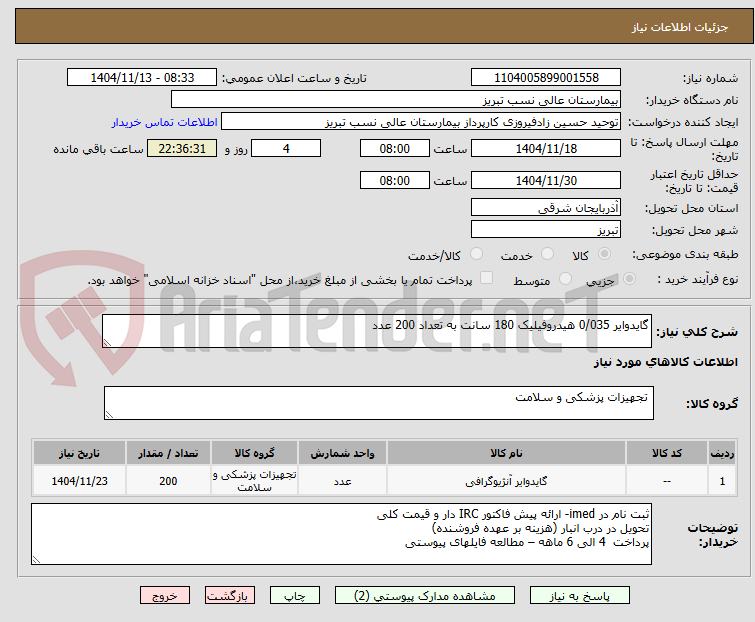Click the price validity date 1404/11/30
Image resolution: width=755 pixels, height=622 pixels.
click(546, 181)
